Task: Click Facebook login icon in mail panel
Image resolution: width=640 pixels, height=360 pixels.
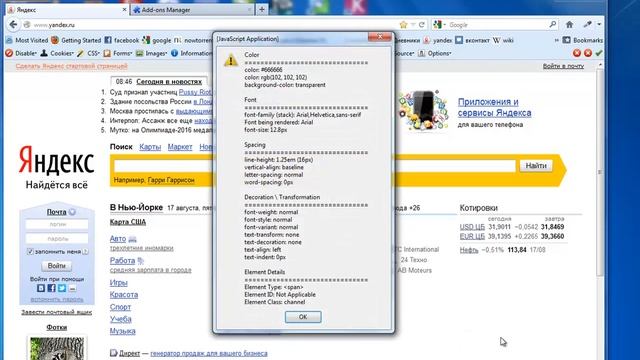Action: [51, 288]
